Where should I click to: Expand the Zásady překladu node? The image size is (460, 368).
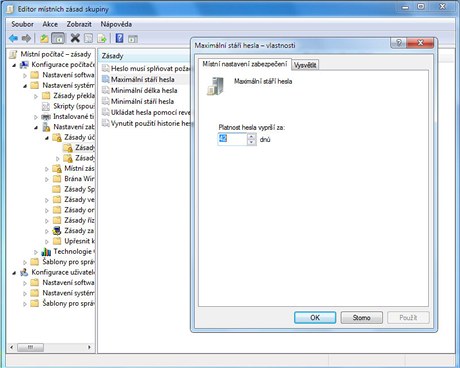(36, 96)
